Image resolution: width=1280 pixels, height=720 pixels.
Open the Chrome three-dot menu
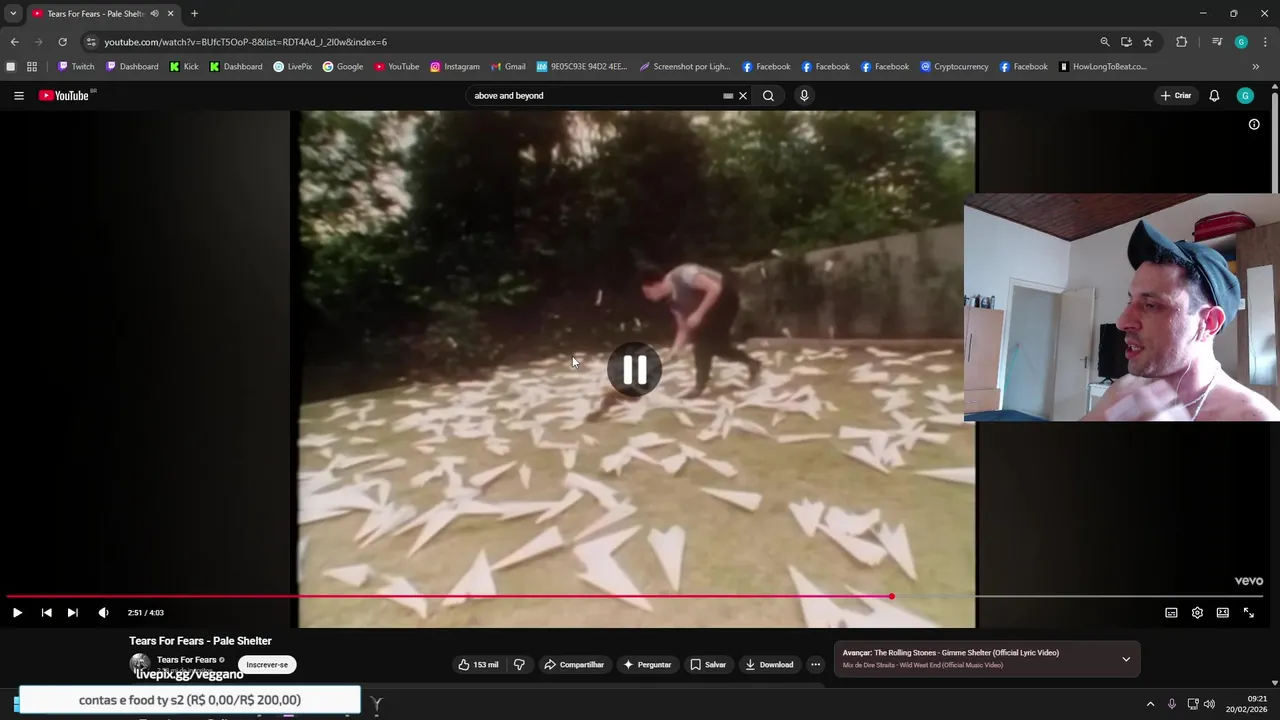(x=1265, y=42)
